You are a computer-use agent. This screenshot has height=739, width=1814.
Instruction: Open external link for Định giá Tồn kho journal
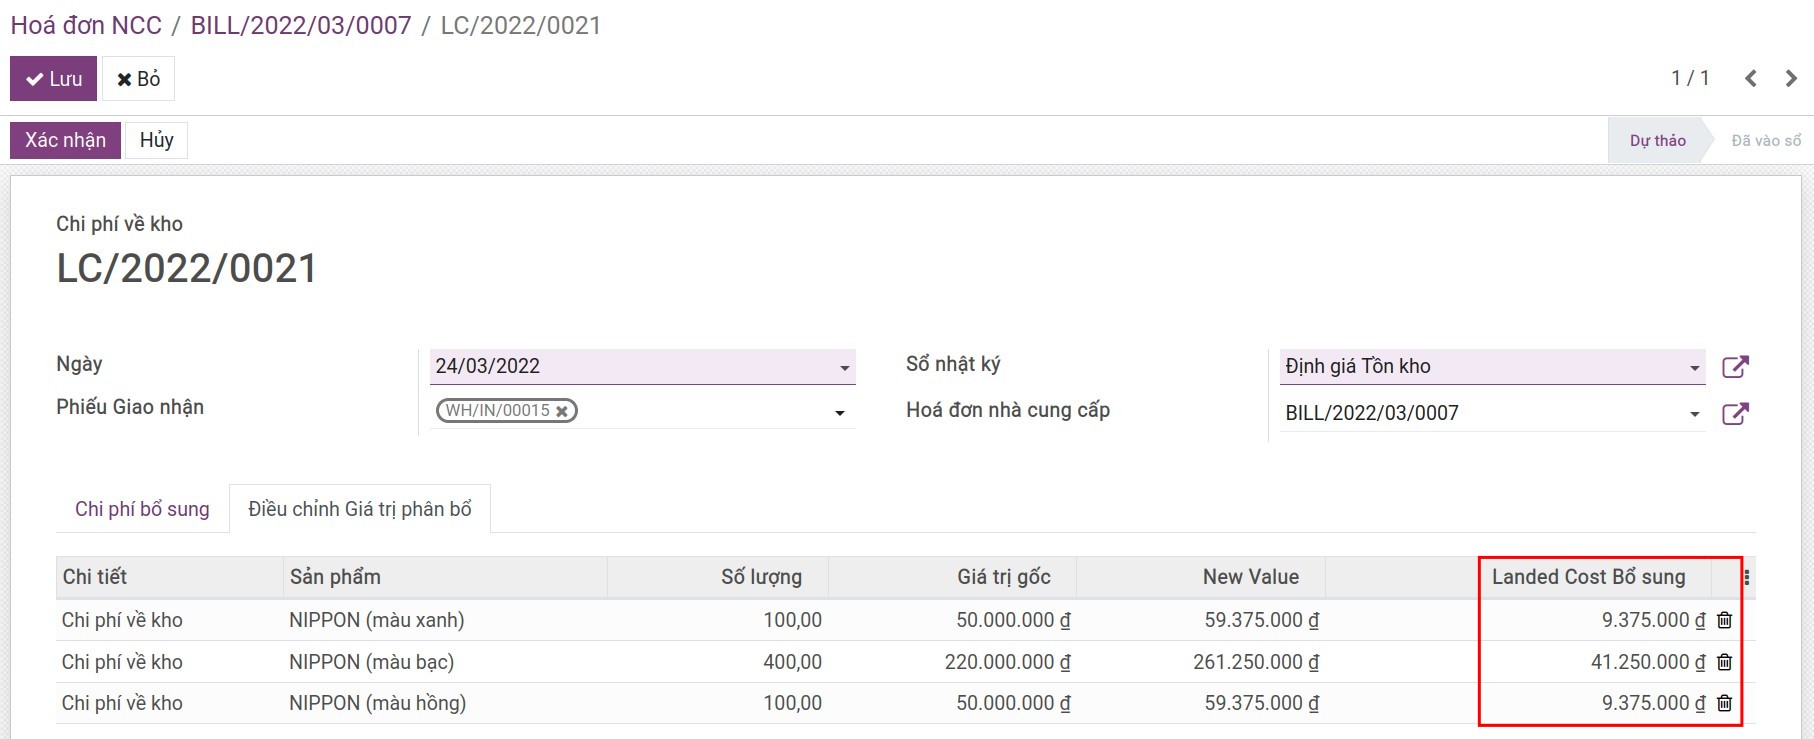pyautogui.click(x=1735, y=367)
